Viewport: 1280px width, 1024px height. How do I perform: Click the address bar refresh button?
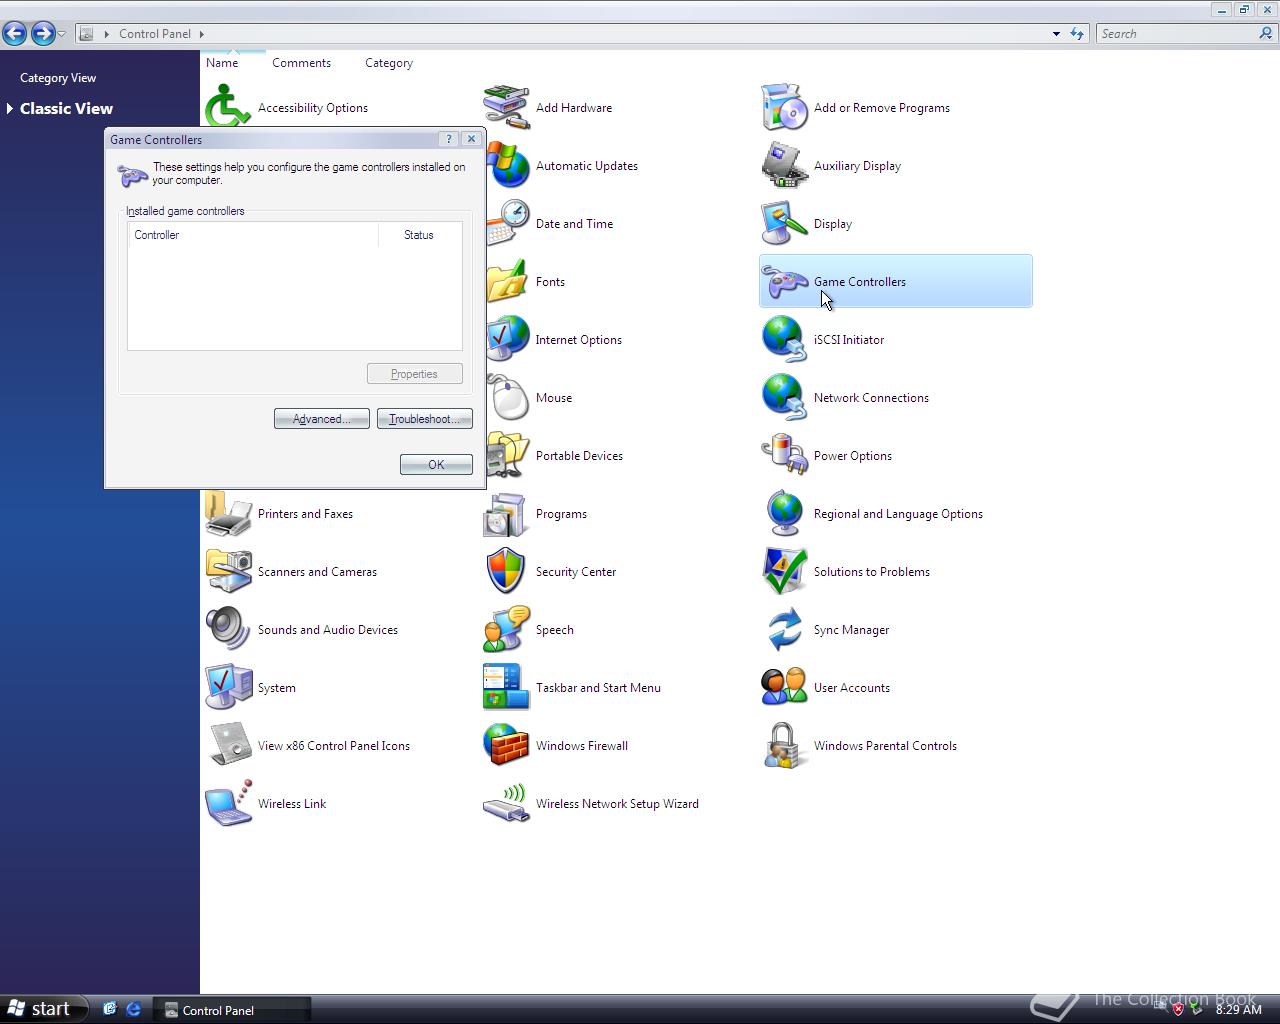tap(1077, 34)
